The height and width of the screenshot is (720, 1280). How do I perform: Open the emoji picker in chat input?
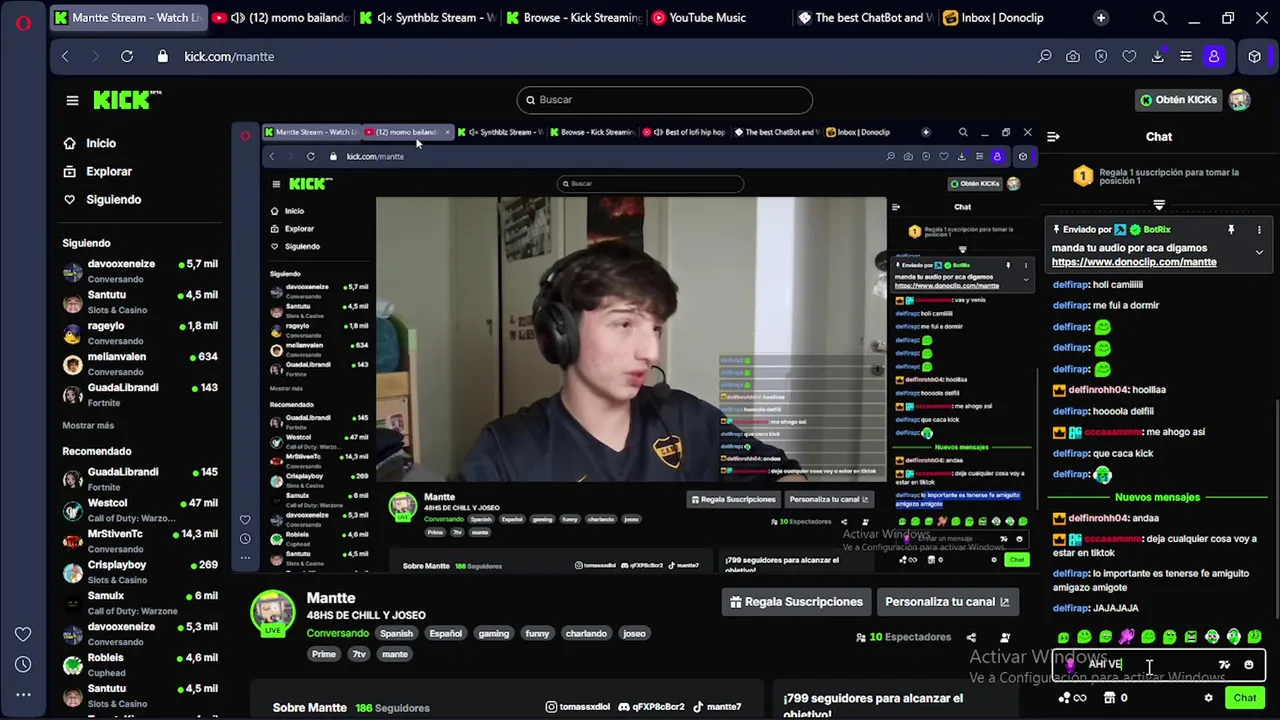coord(1248,665)
